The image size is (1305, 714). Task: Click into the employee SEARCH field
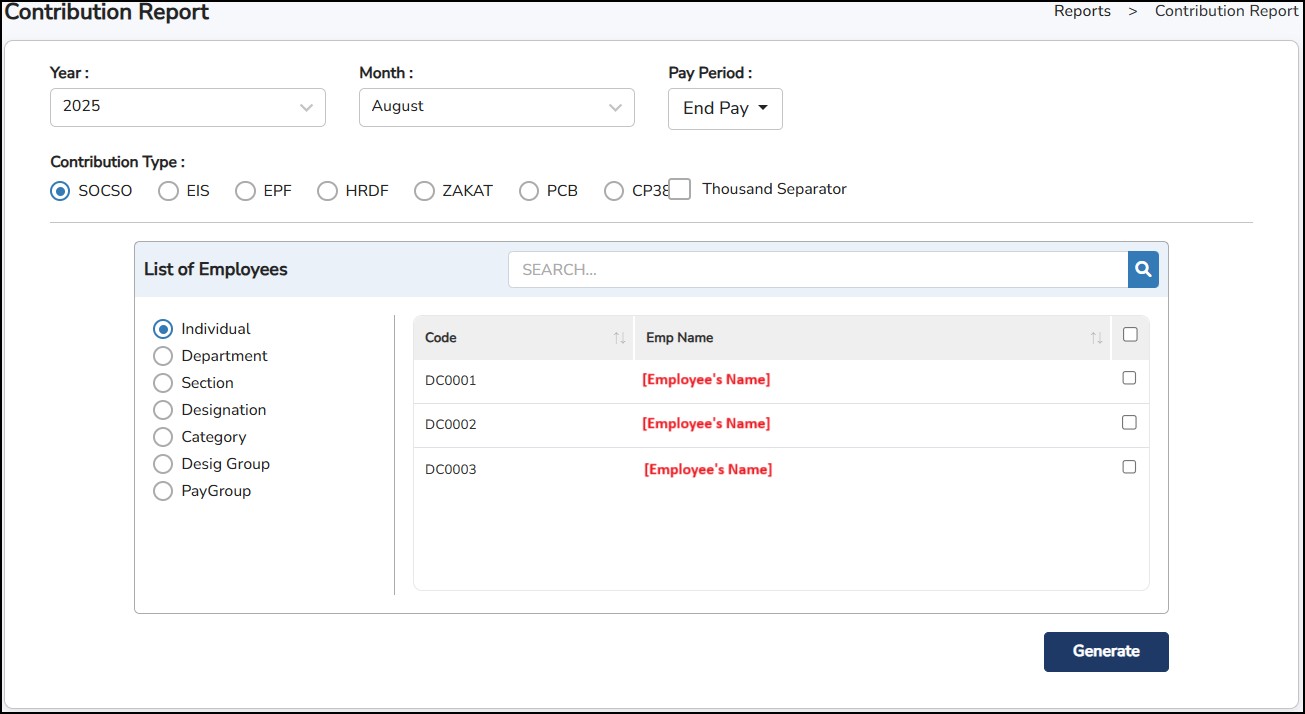[x=817, y=269]
